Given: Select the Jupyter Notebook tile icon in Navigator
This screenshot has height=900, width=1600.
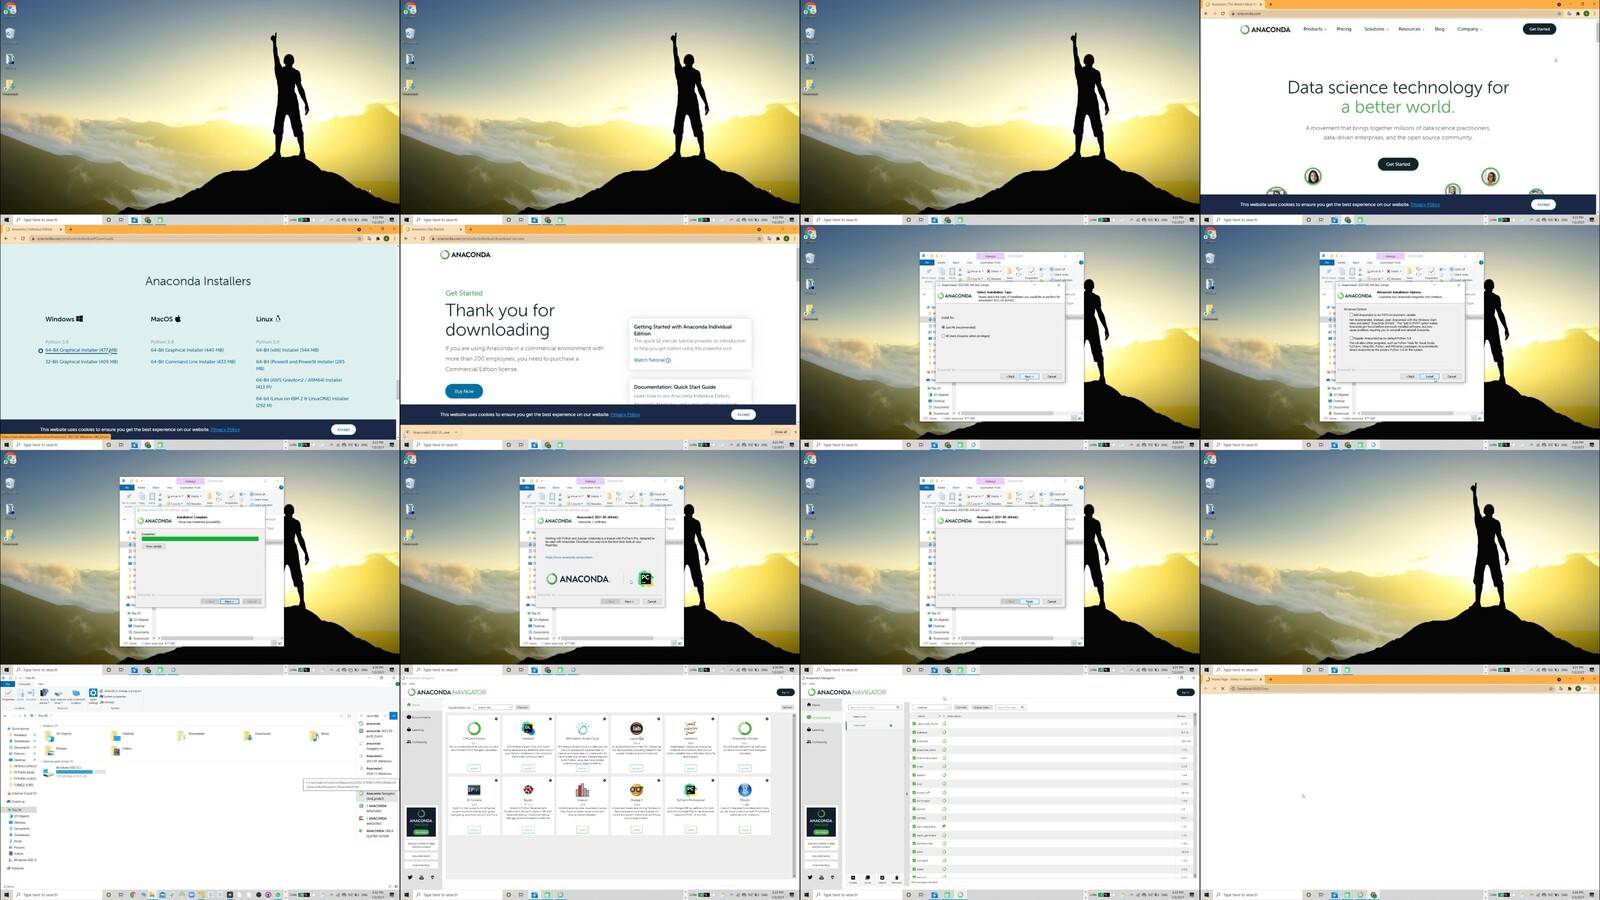Looking at the screenshot, I should pos(690,728).
